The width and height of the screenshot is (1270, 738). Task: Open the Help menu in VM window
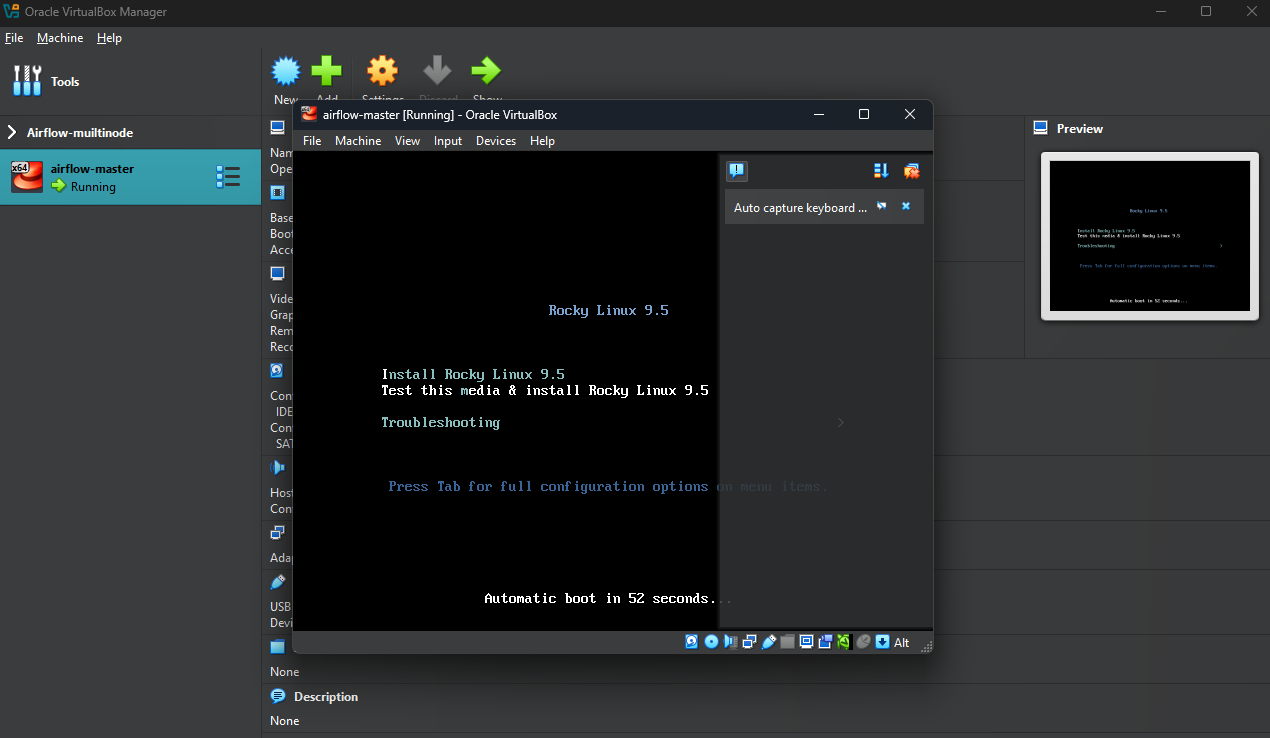(542, 141)
